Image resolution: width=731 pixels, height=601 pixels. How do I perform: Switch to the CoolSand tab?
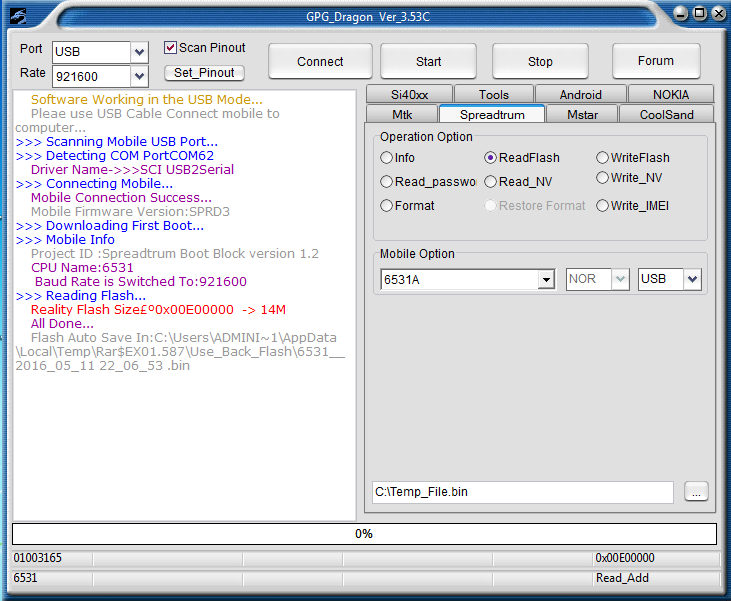(666, 114)
